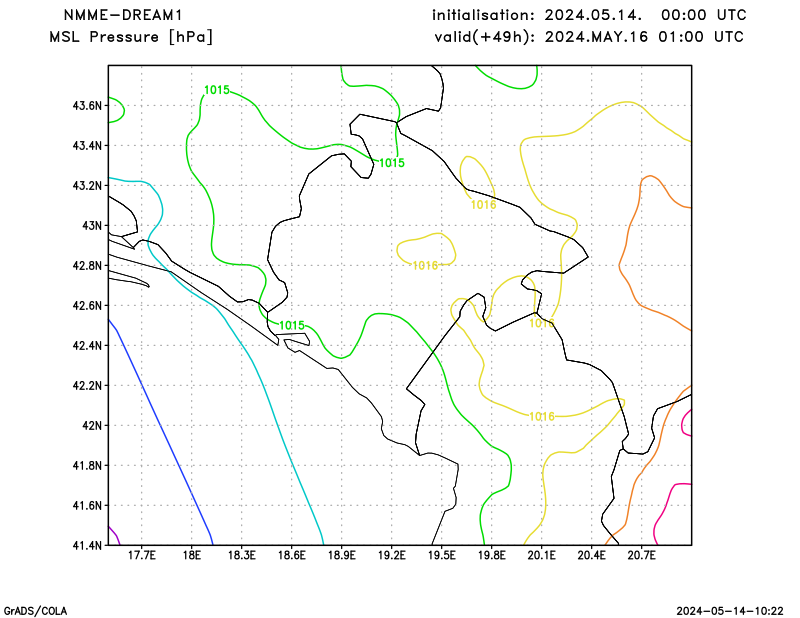Click the GrADS/COLA credit text

[35, 611]
